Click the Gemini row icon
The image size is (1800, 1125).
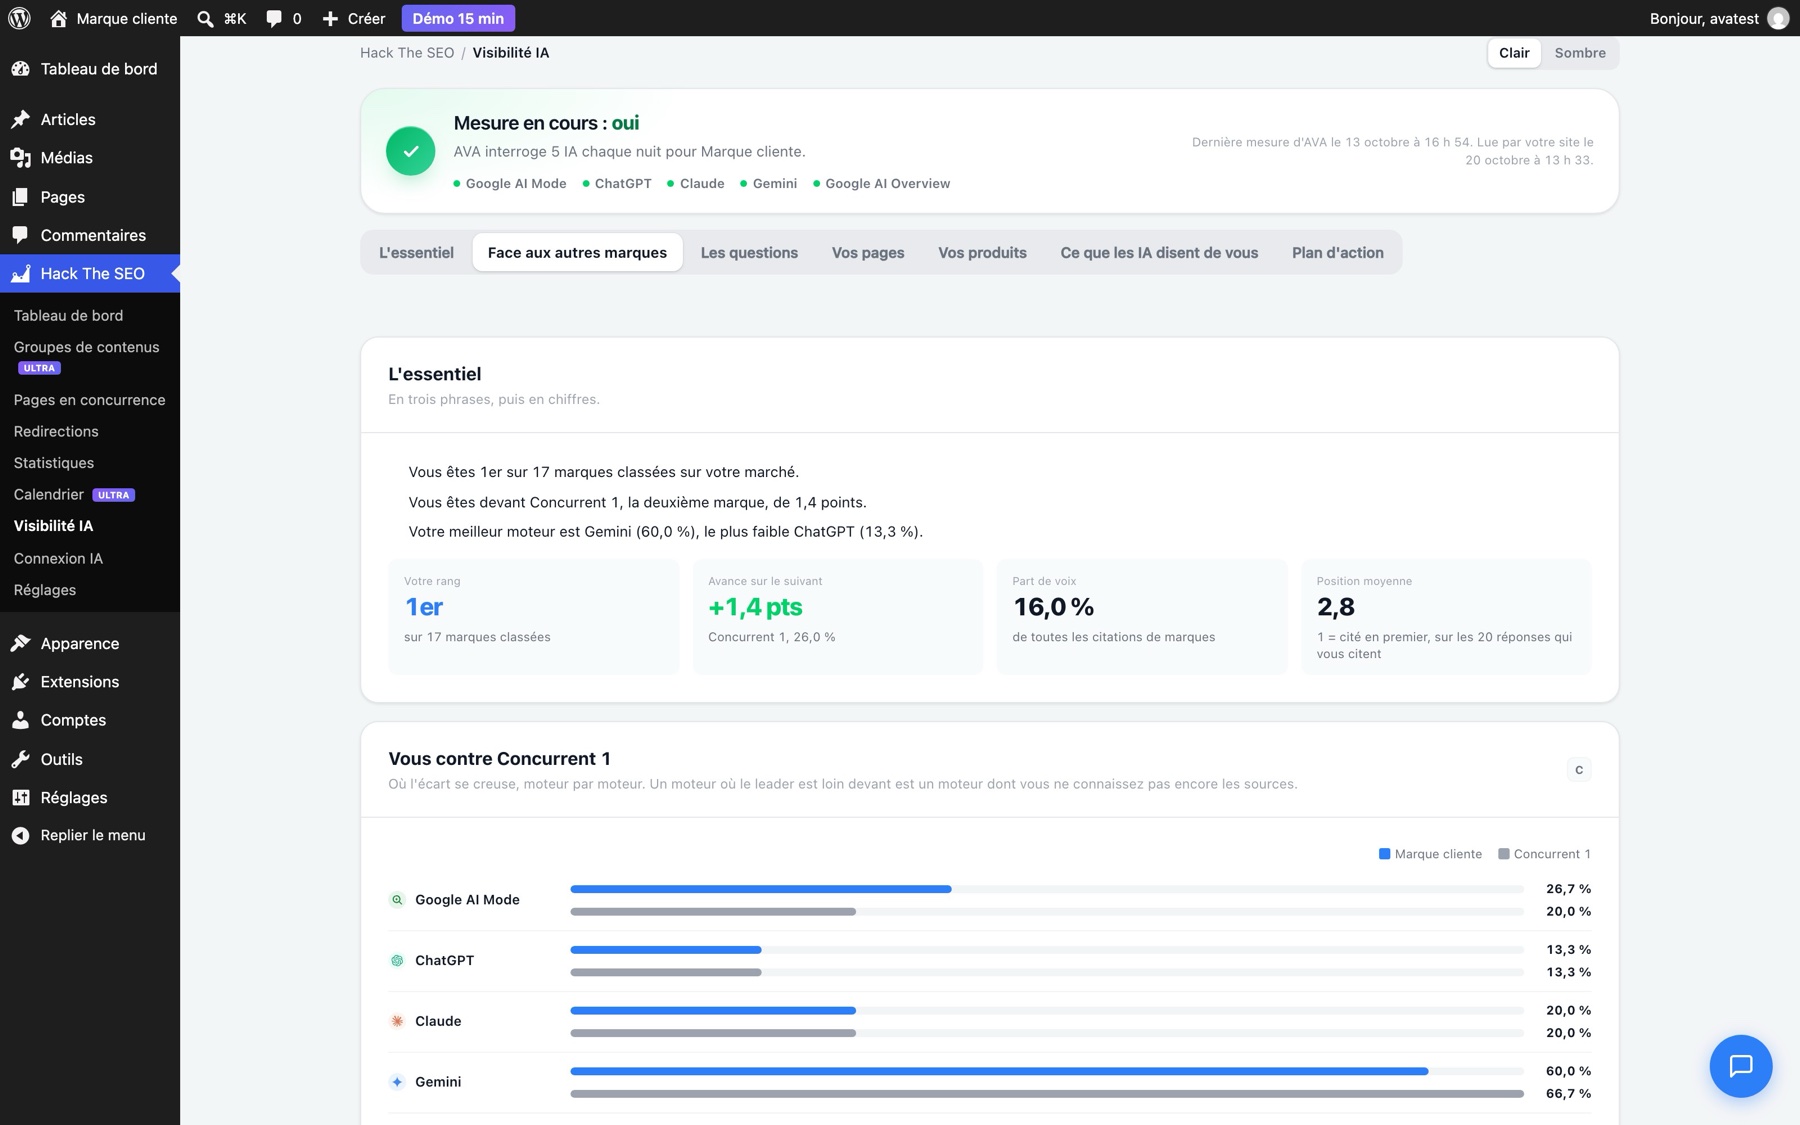(397, 1082)
